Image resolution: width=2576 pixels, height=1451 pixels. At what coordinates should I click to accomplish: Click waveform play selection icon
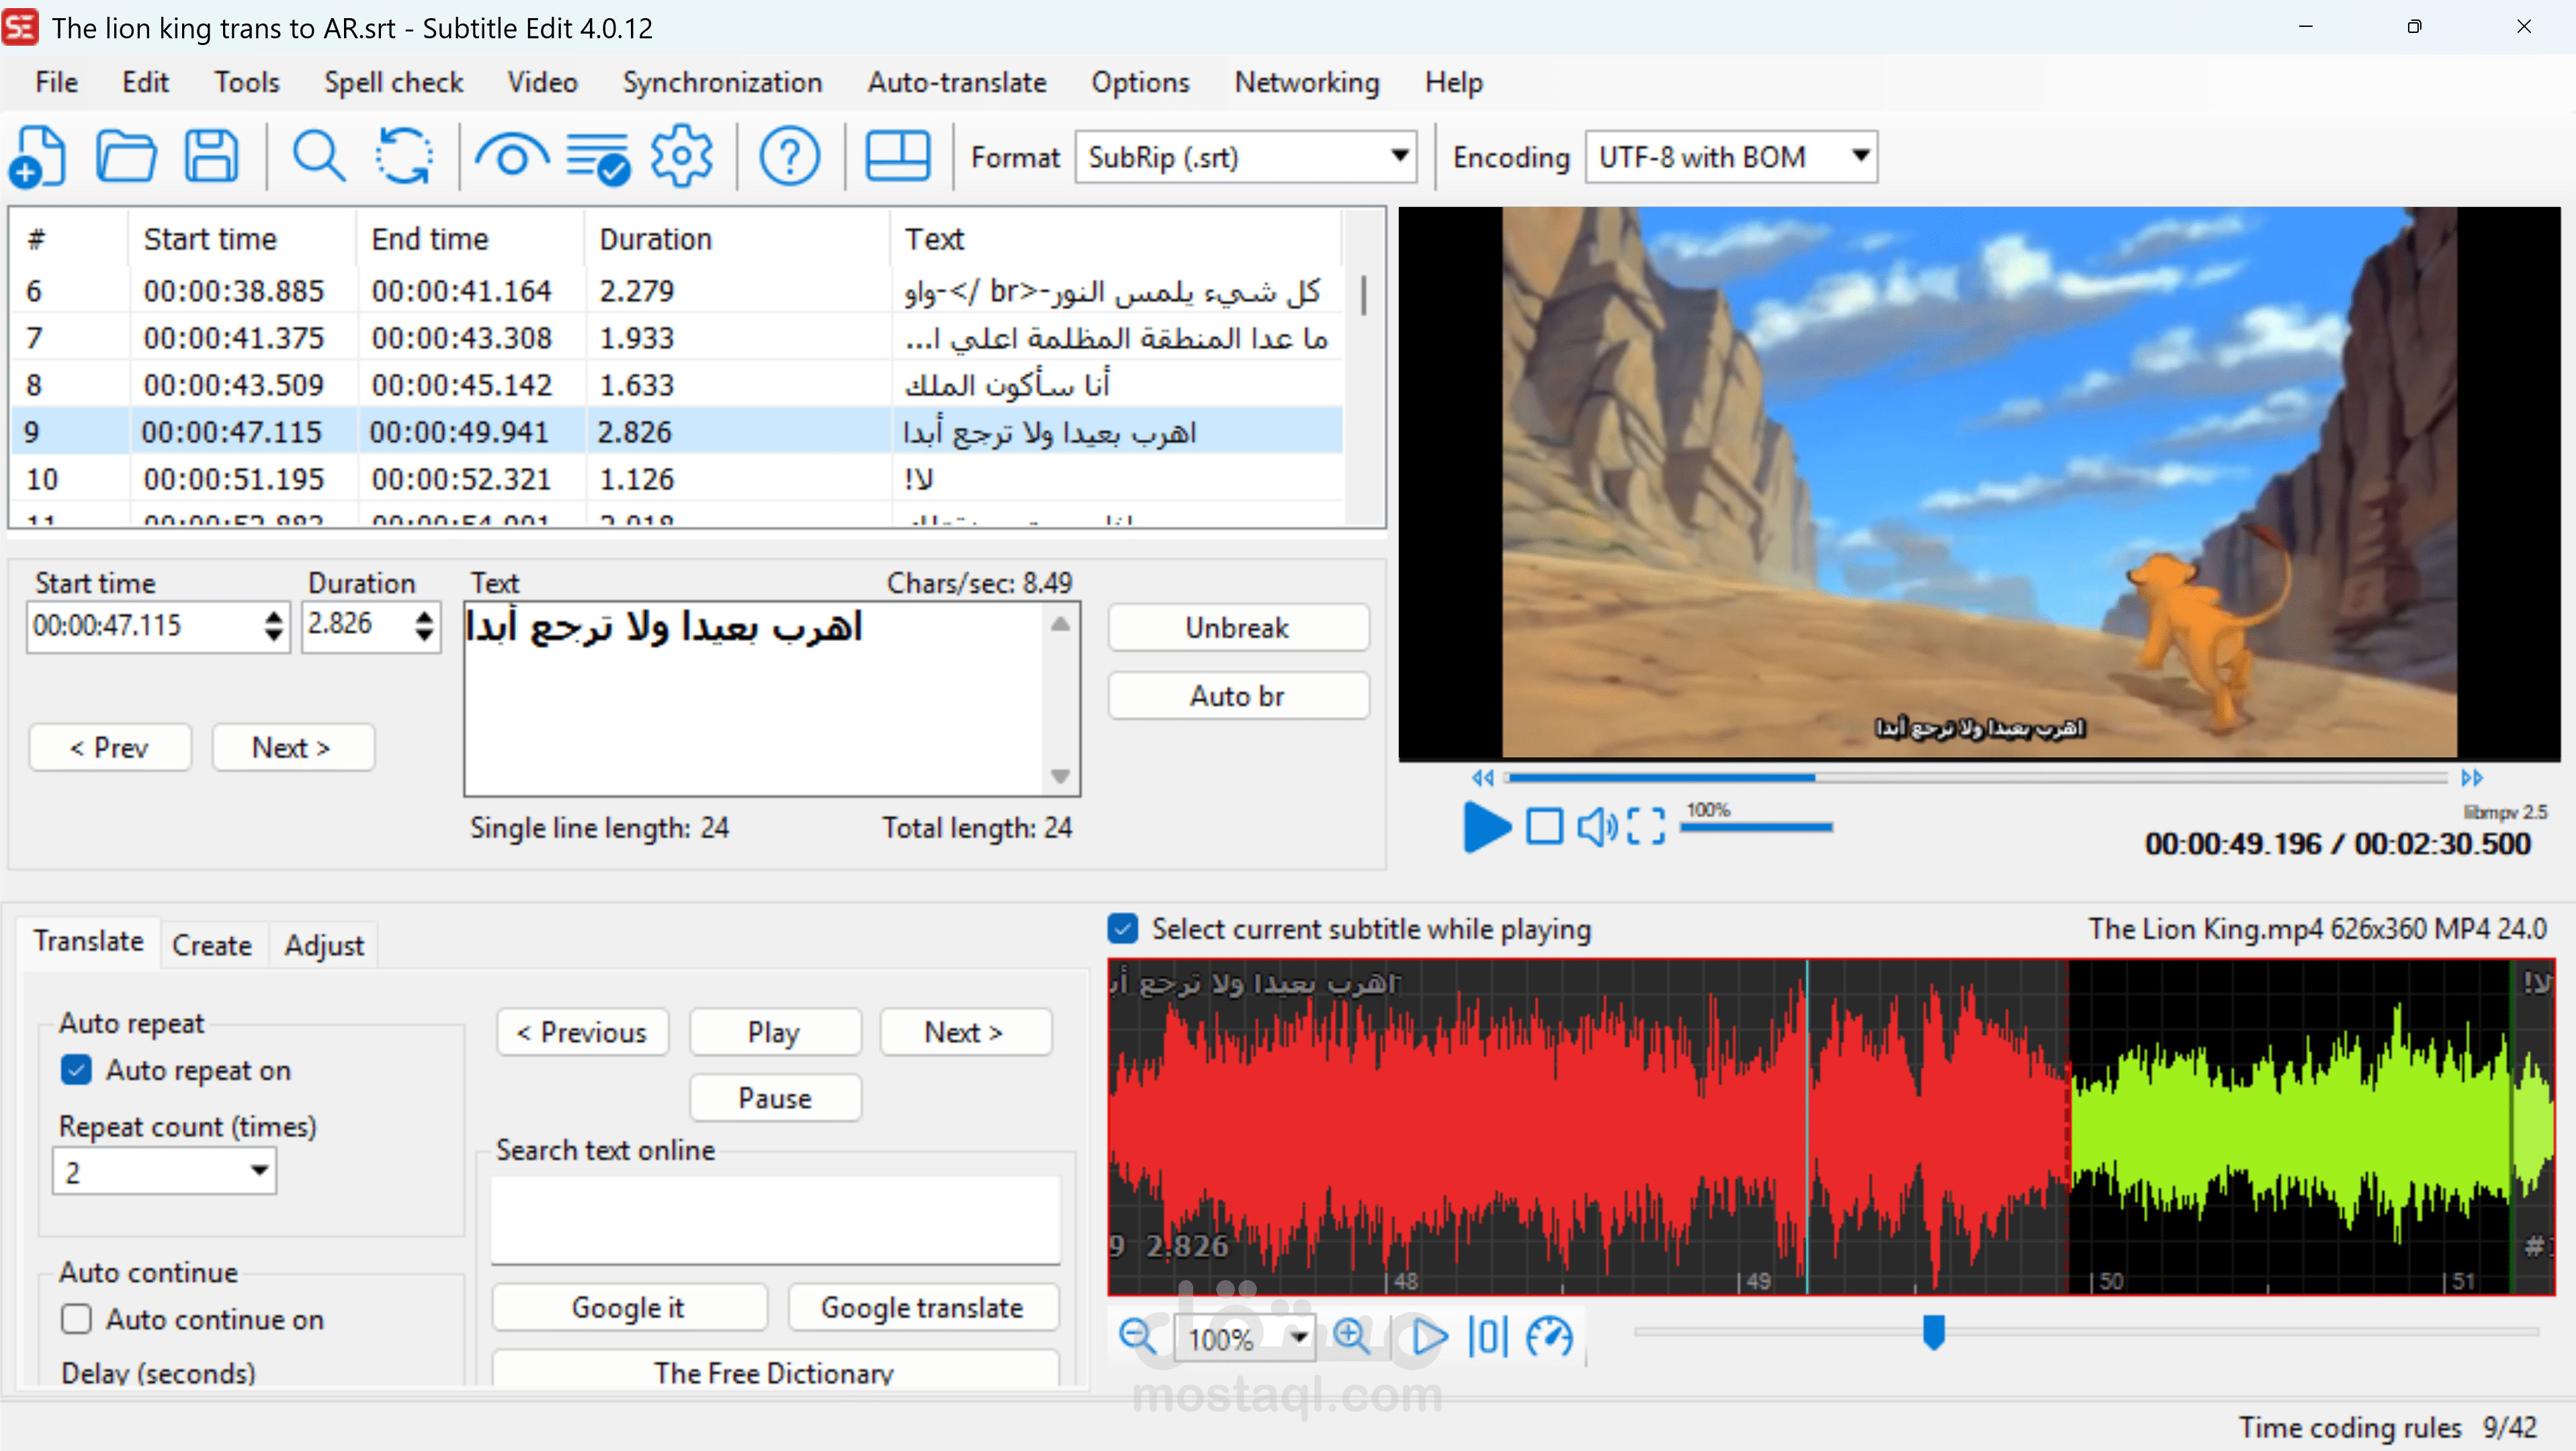[1429, 1337]
